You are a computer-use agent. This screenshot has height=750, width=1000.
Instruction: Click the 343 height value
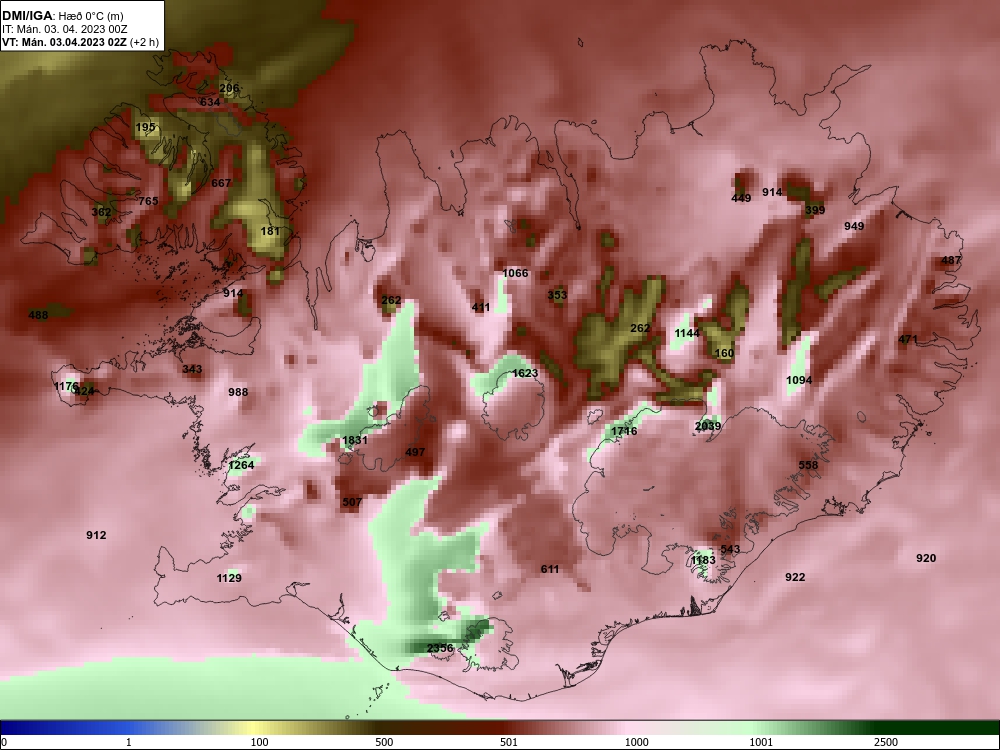coord(192,369)
